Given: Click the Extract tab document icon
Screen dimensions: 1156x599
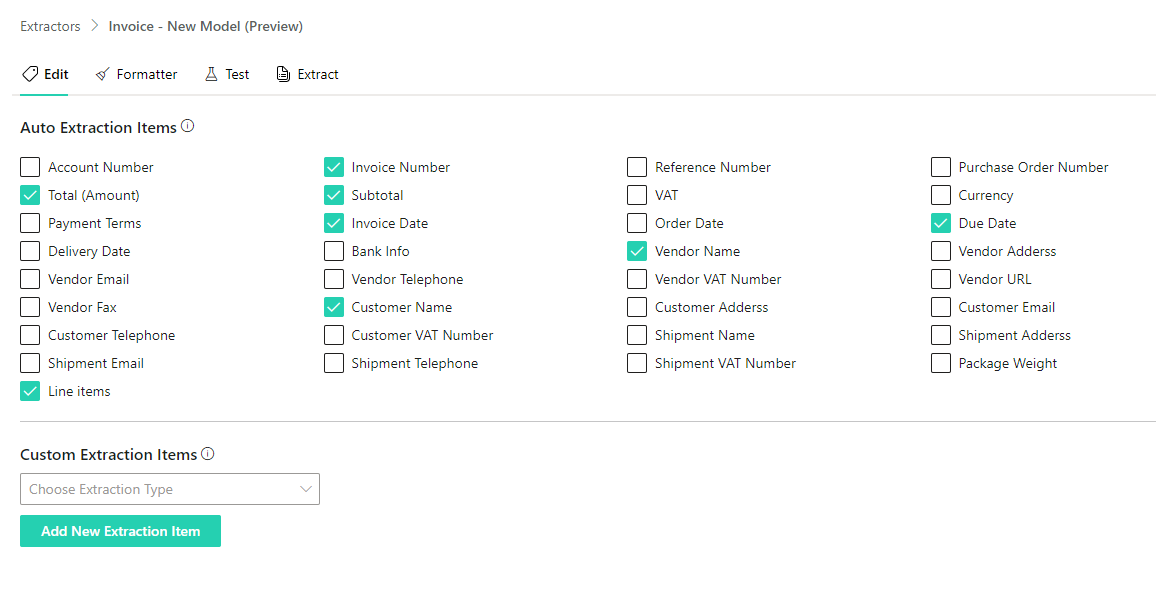Looking at the screenshot, I should click(x=284, y=74).
